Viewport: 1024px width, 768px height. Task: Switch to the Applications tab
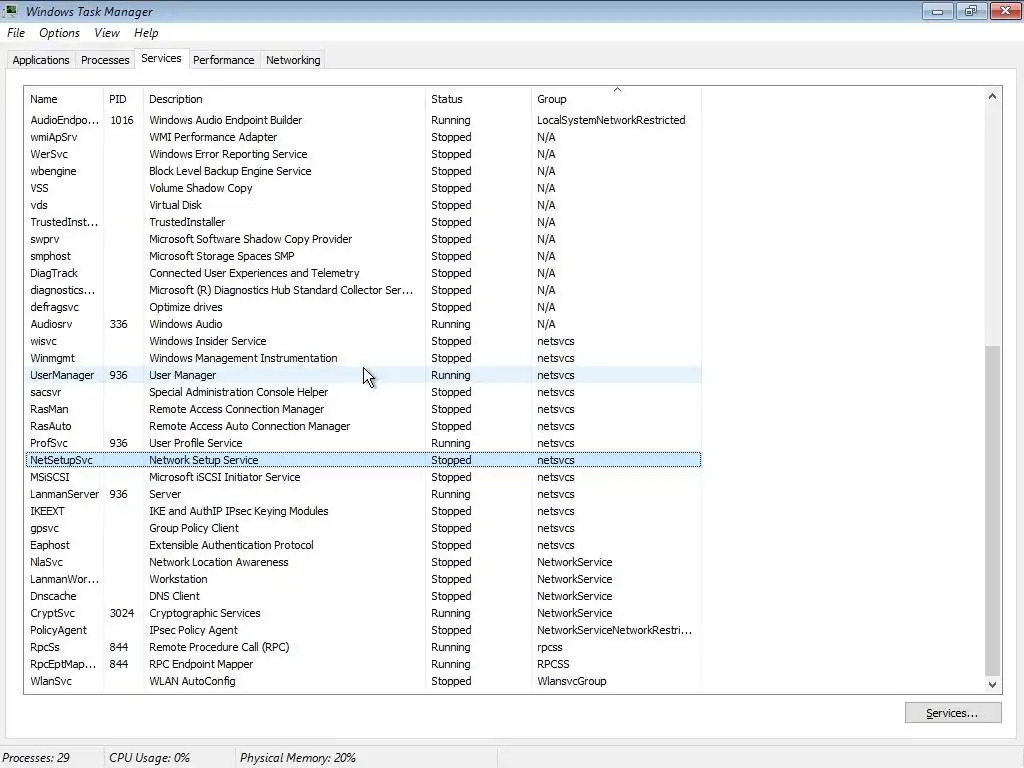click(40, 59)
